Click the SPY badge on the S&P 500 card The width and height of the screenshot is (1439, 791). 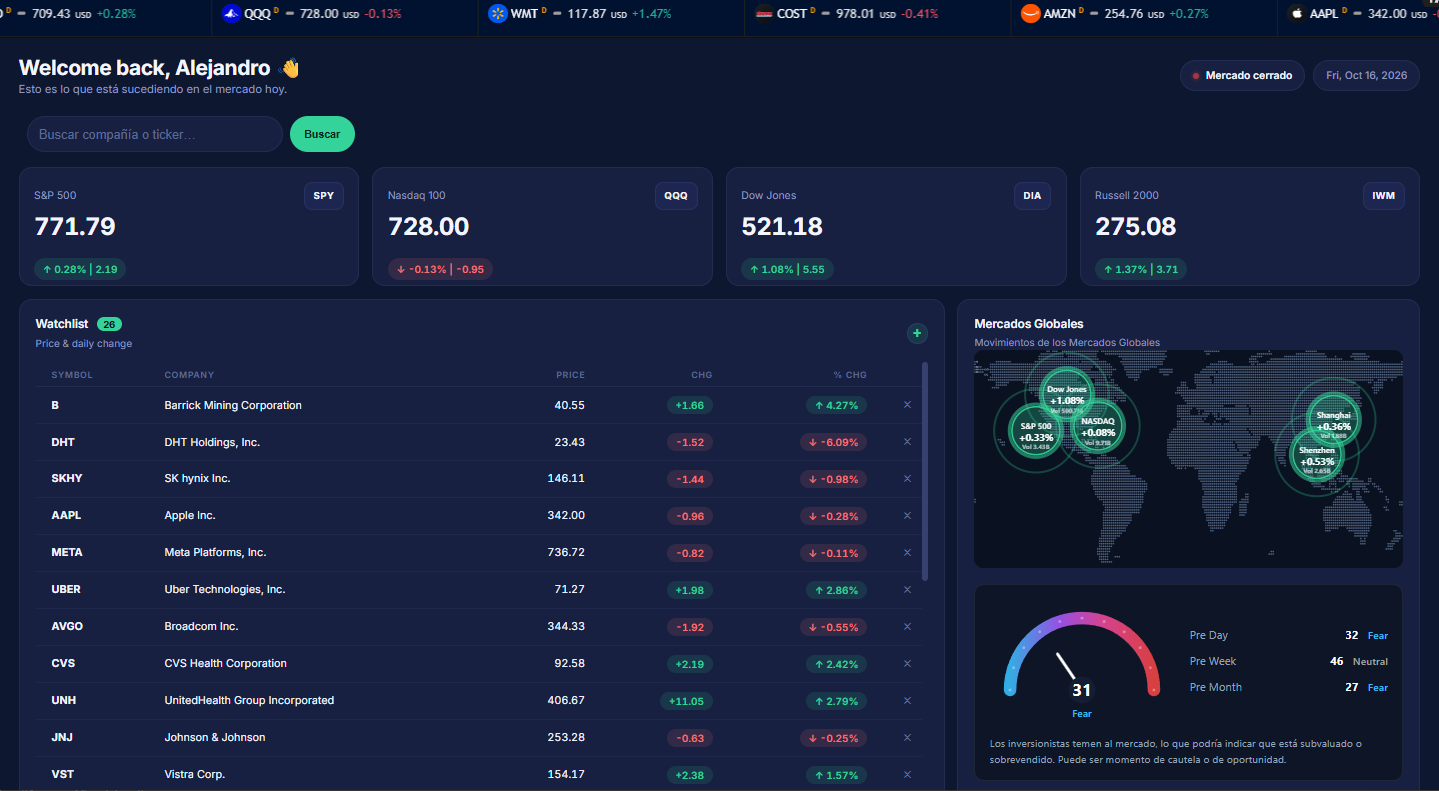(324, 196)
